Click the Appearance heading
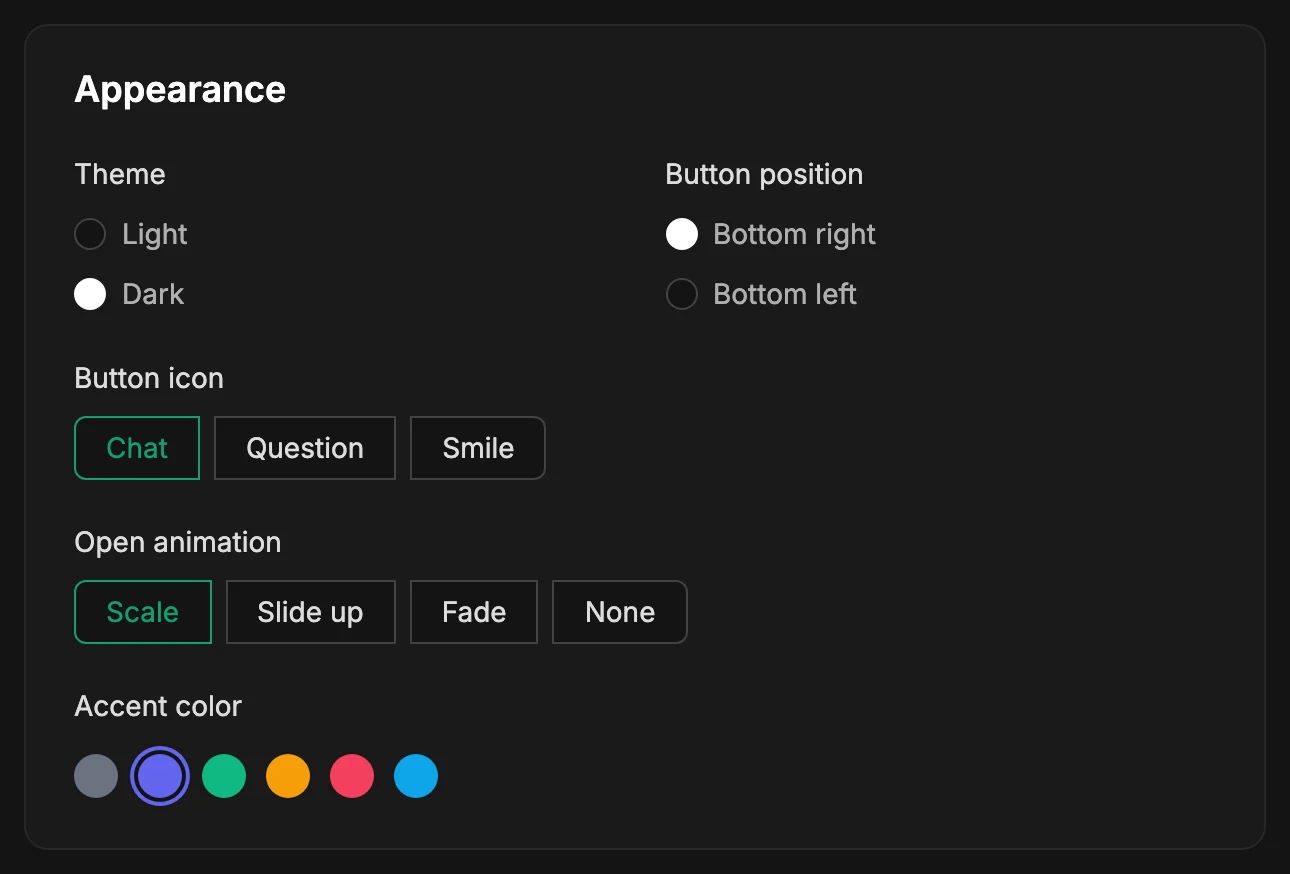Screen dimensions: 1290x874 click(x=180, y=90)
